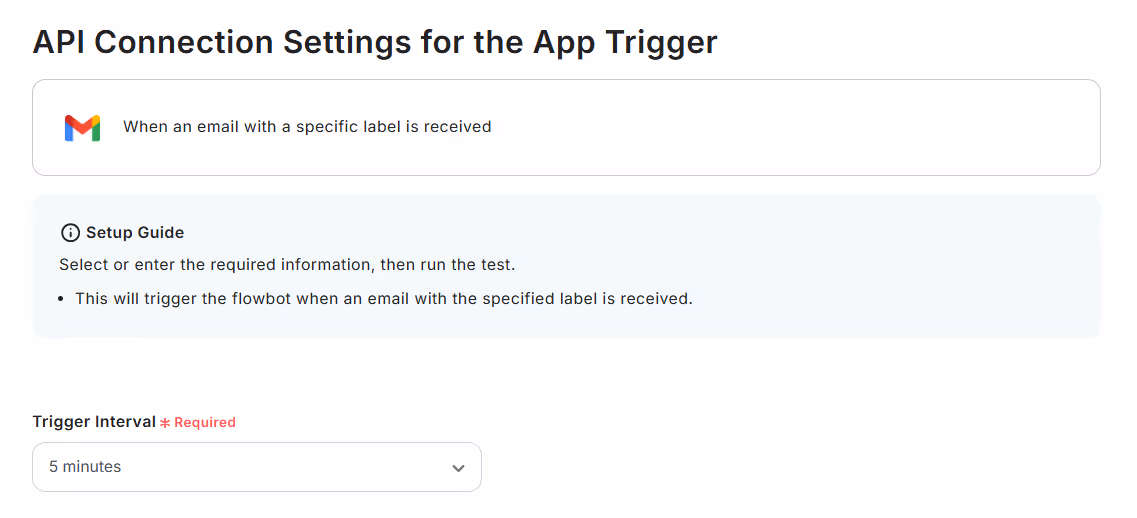Screen dimensions: 1137x518
Task: Click the bullet point in the Setup Guide
Action: point(64,299)
